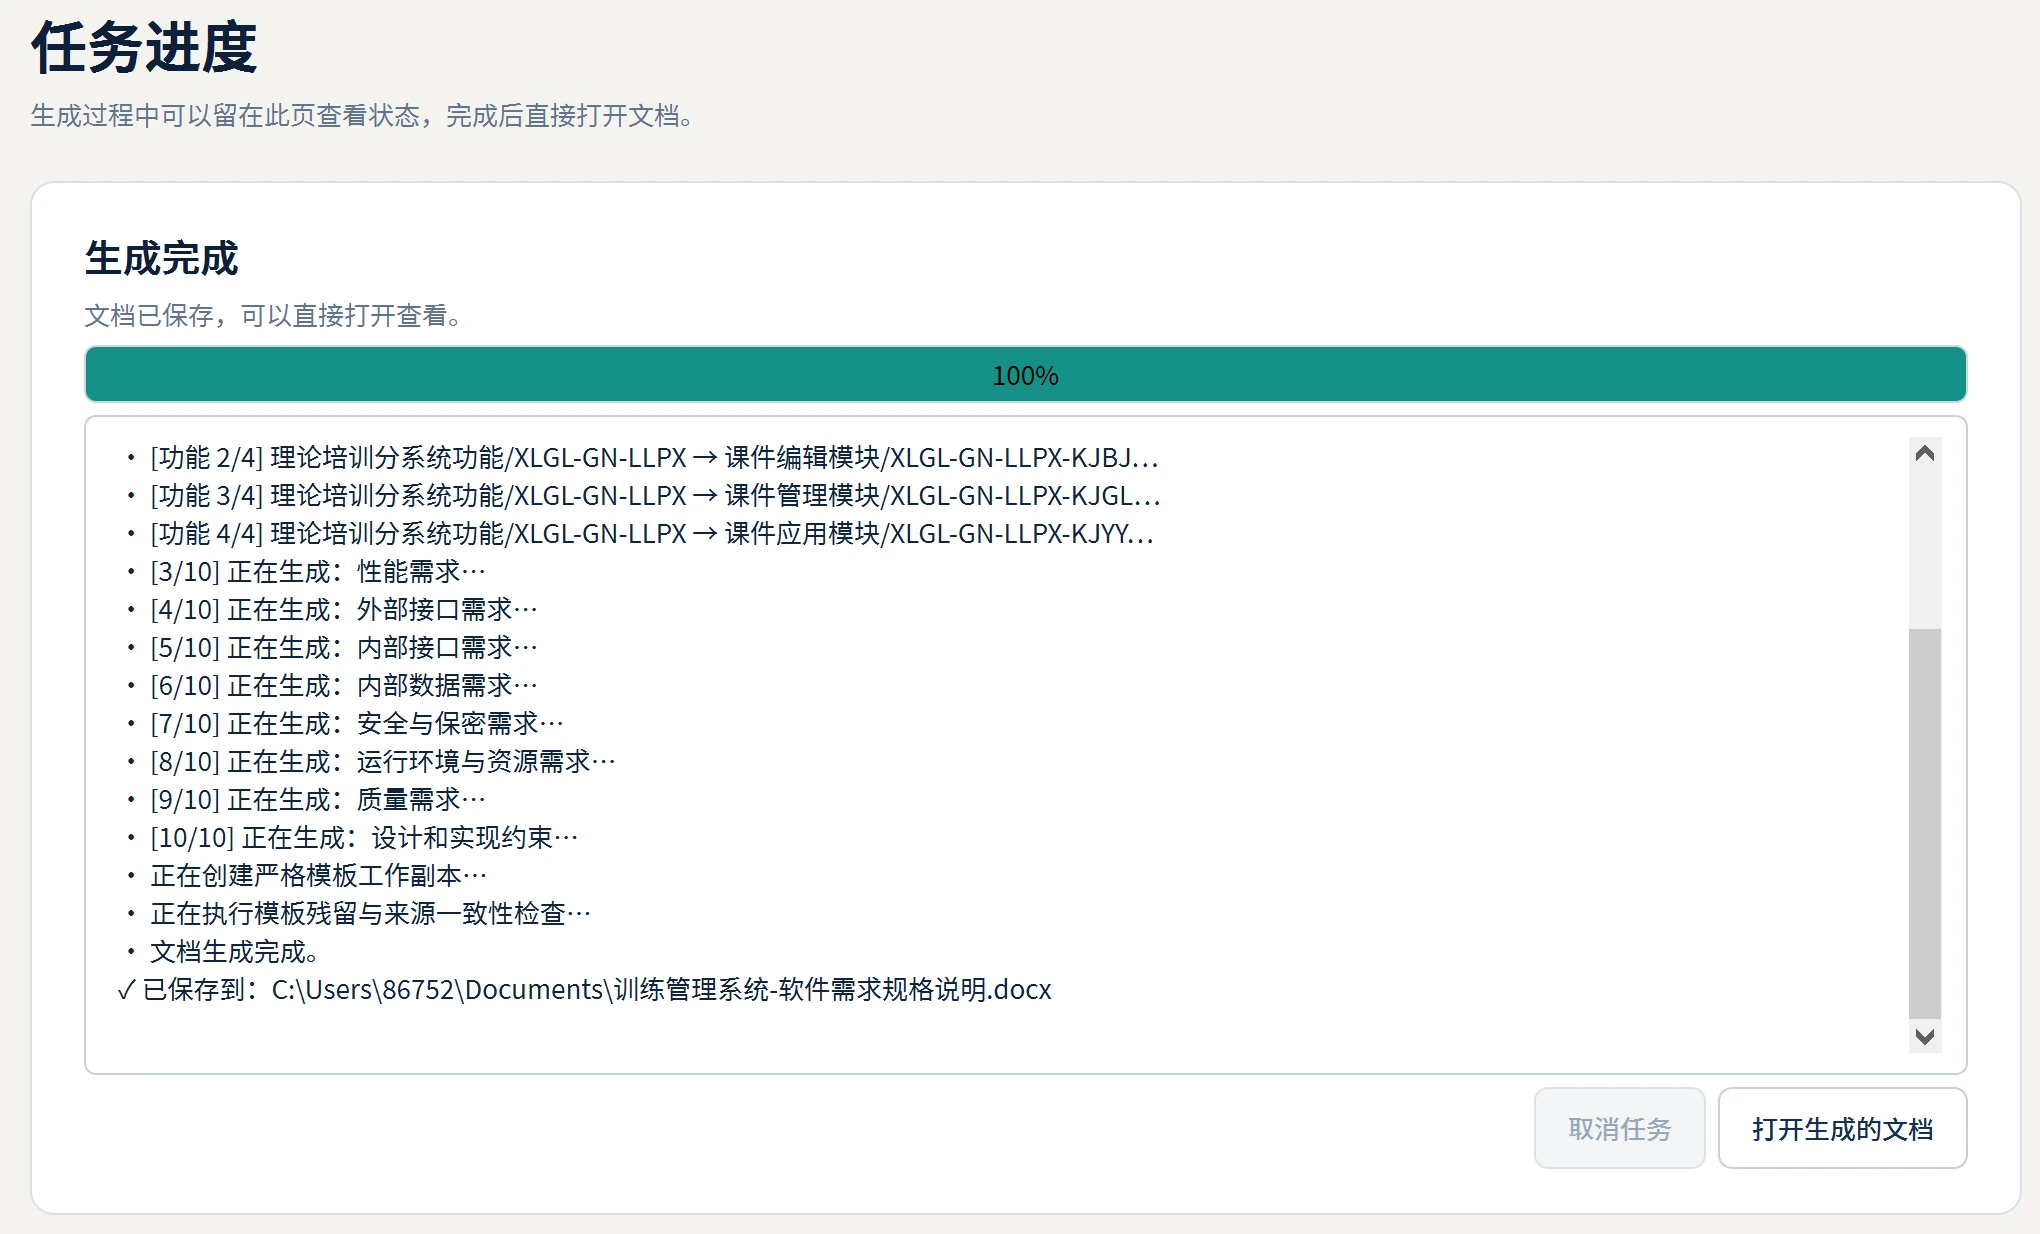The width and height of the screenshot is (2040, 1234).
Task: Click log line 正在创建严格模板工作副本
Action: pos(319,876)
